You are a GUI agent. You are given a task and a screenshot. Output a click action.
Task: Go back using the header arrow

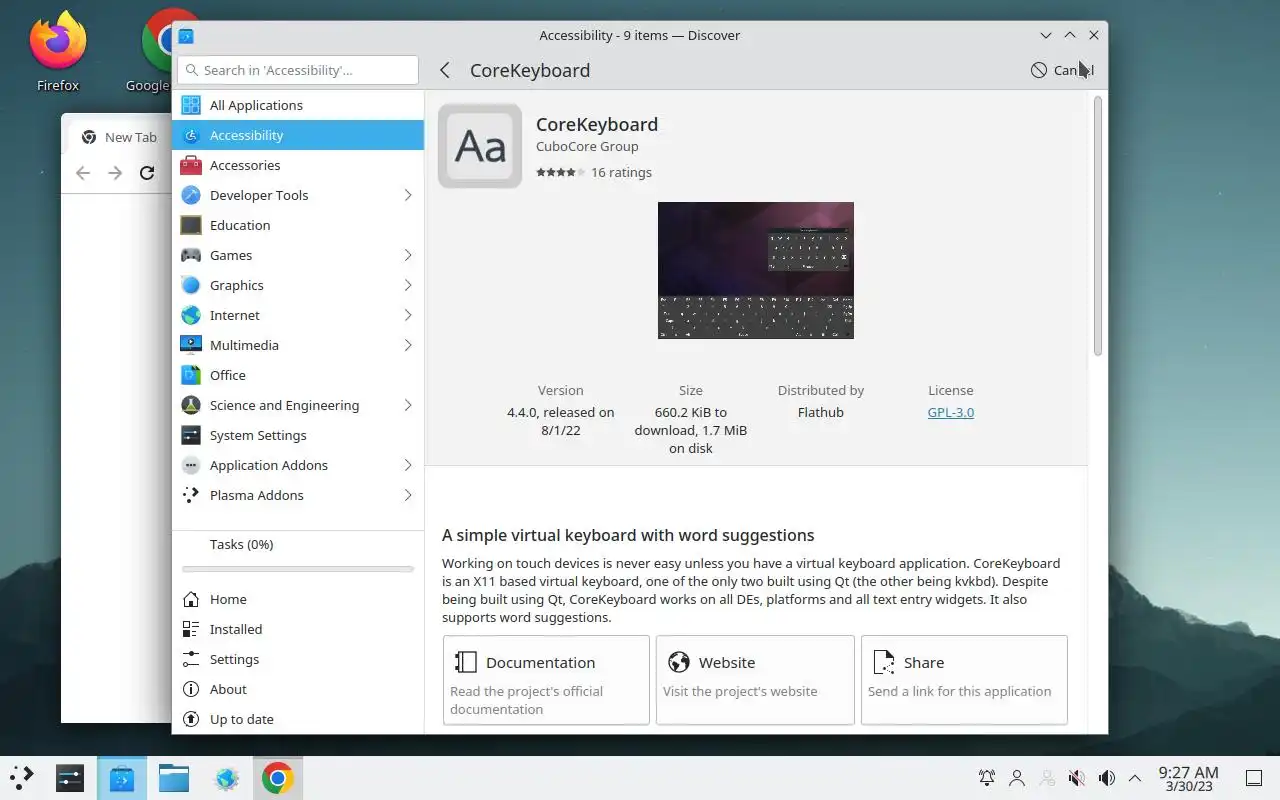[x=445, y=70]
